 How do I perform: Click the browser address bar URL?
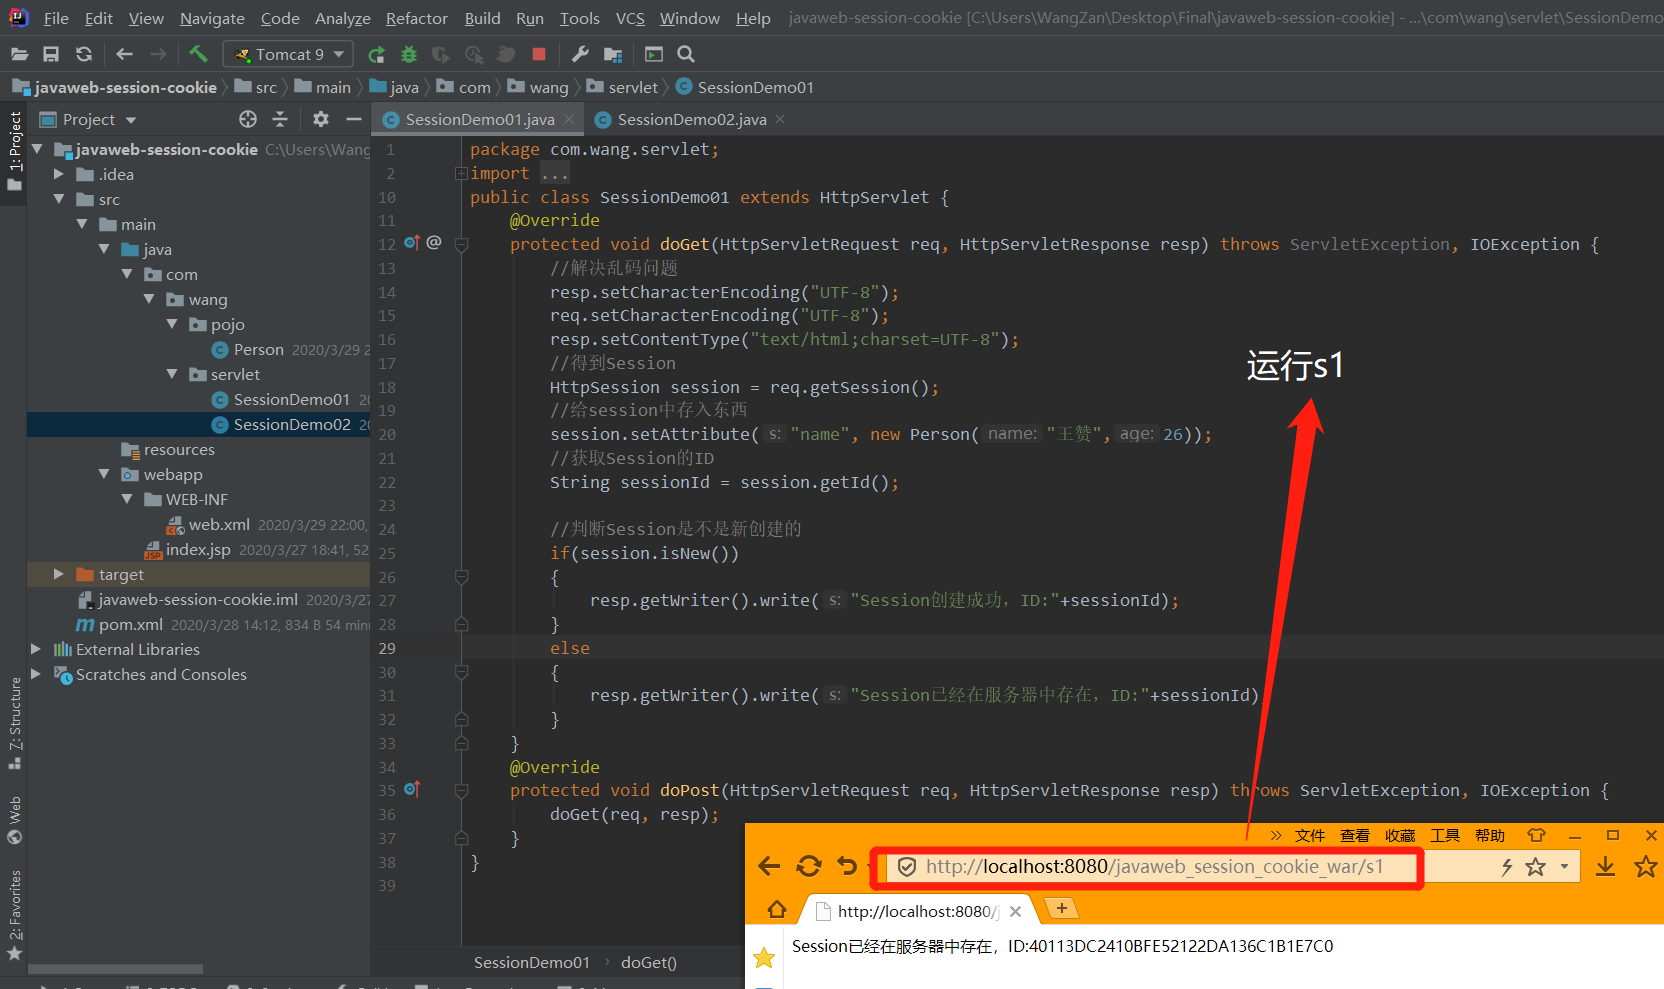(x=1154, y=866)
